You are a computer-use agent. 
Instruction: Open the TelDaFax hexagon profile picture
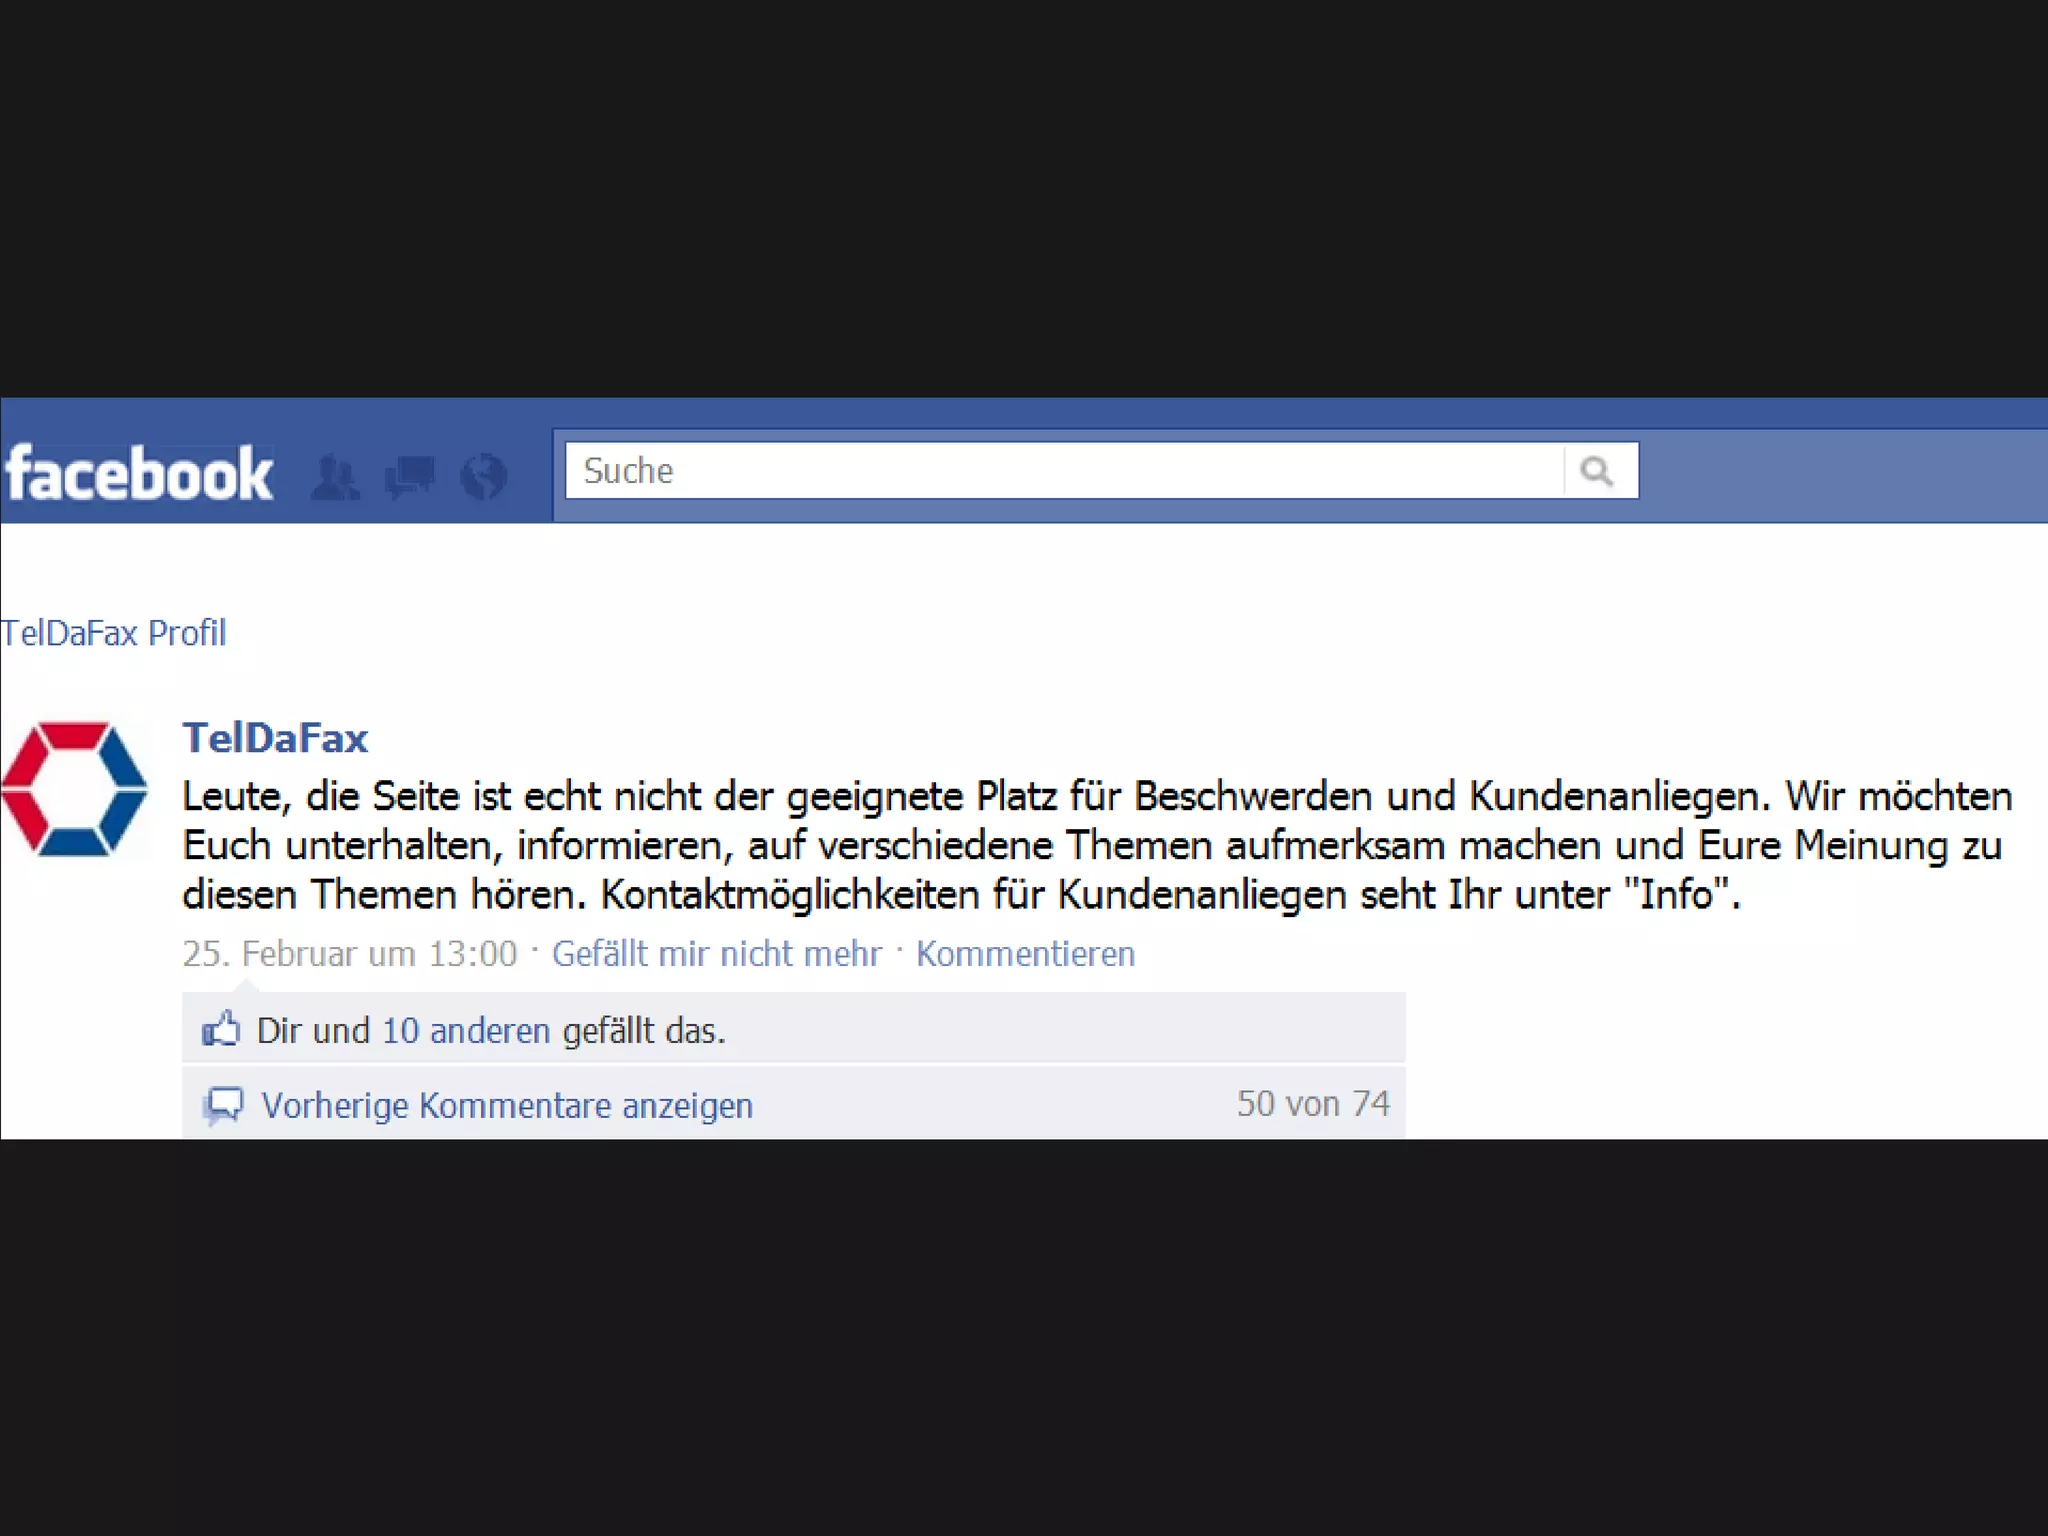click(x=75, y=789)
